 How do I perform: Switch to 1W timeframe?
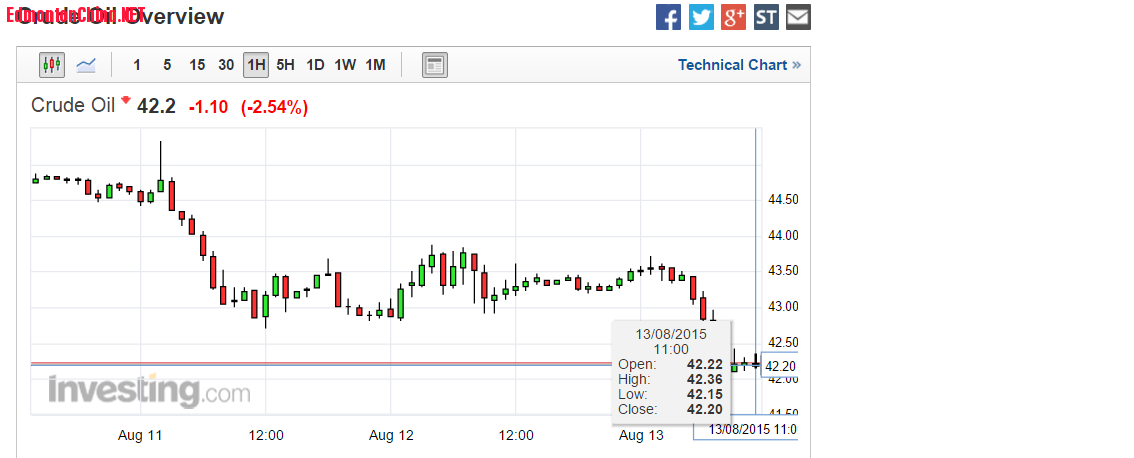coord(345,65)
